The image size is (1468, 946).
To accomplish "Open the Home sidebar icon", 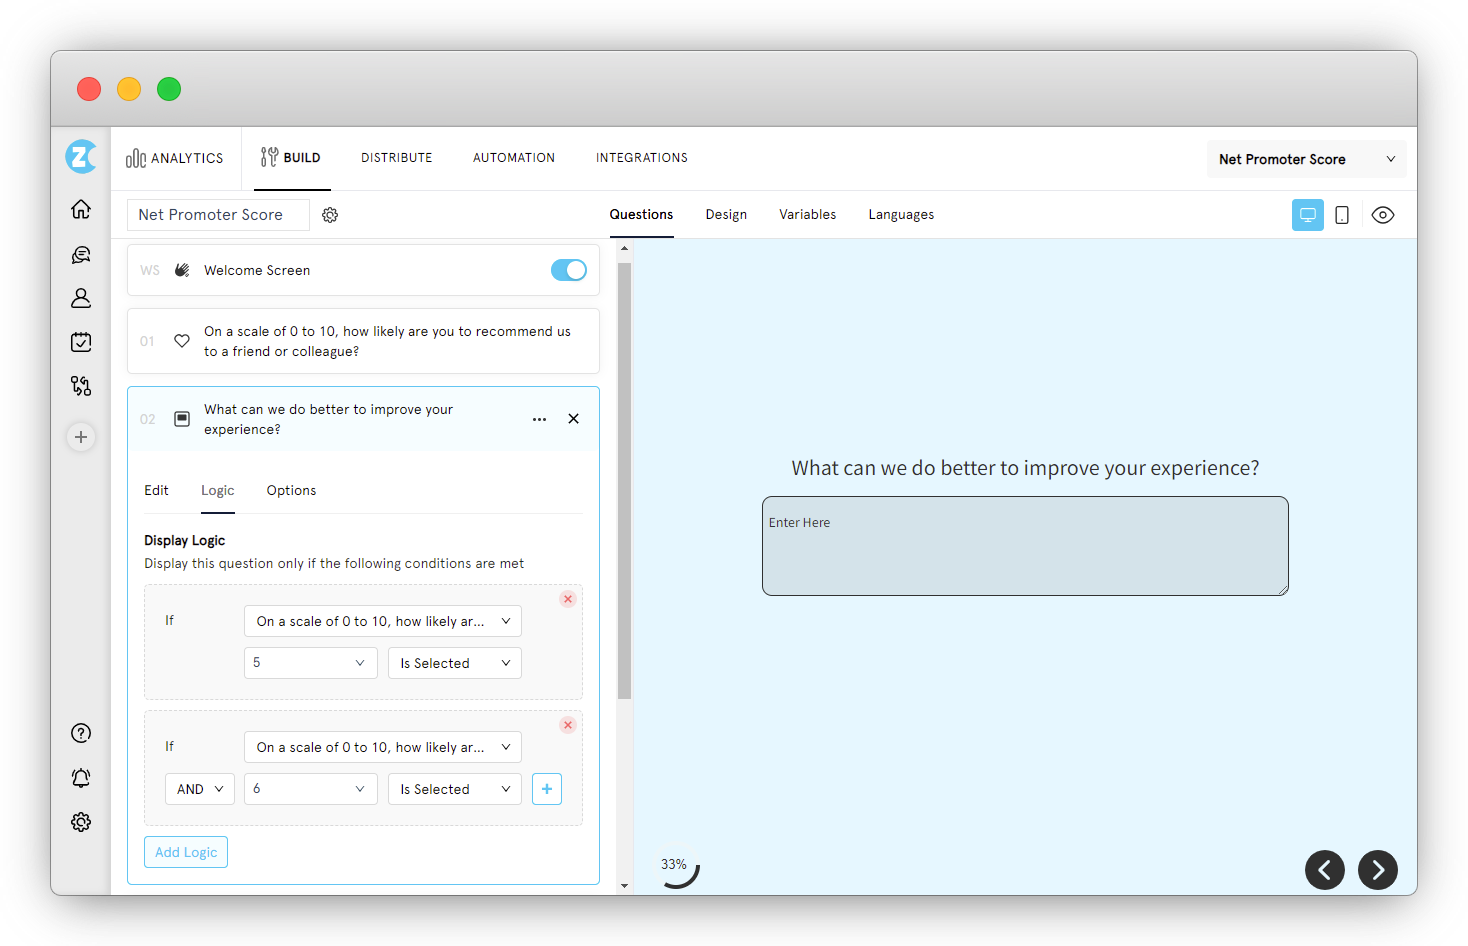I will 80,209.
